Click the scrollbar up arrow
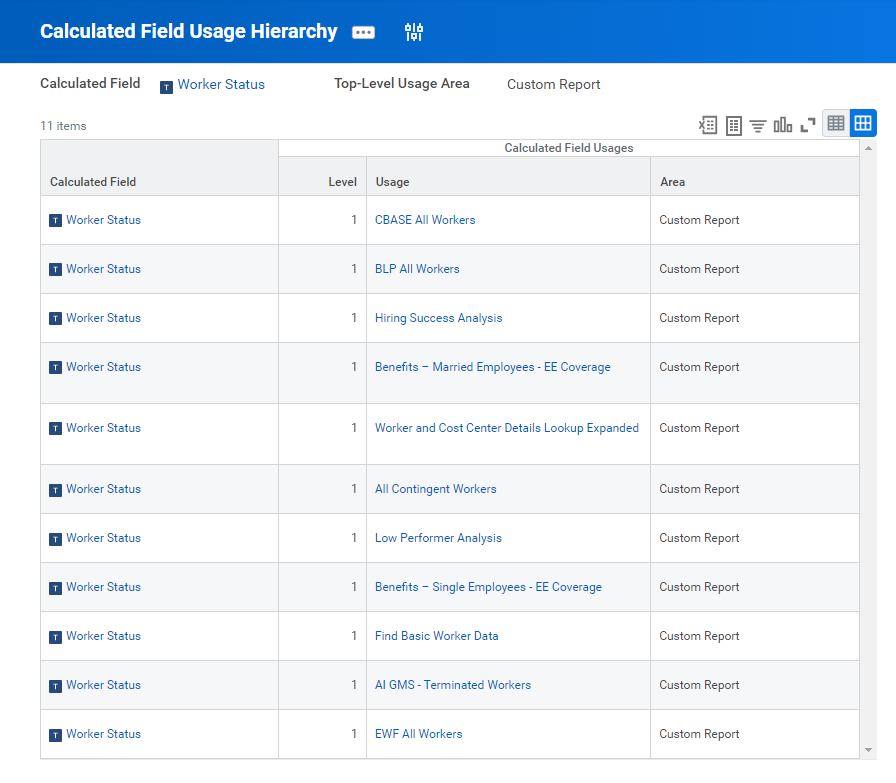 (868, 149)
